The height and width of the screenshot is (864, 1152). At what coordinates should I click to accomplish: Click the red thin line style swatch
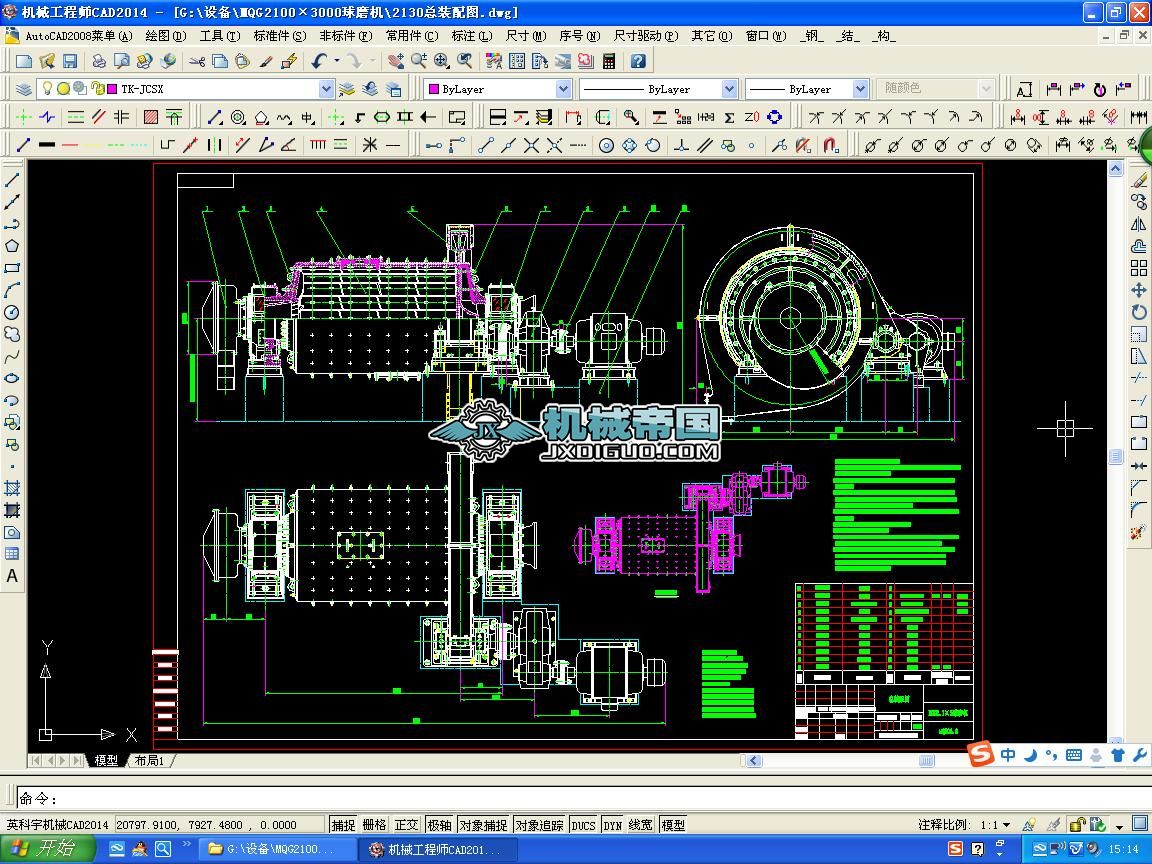(70, 145)
